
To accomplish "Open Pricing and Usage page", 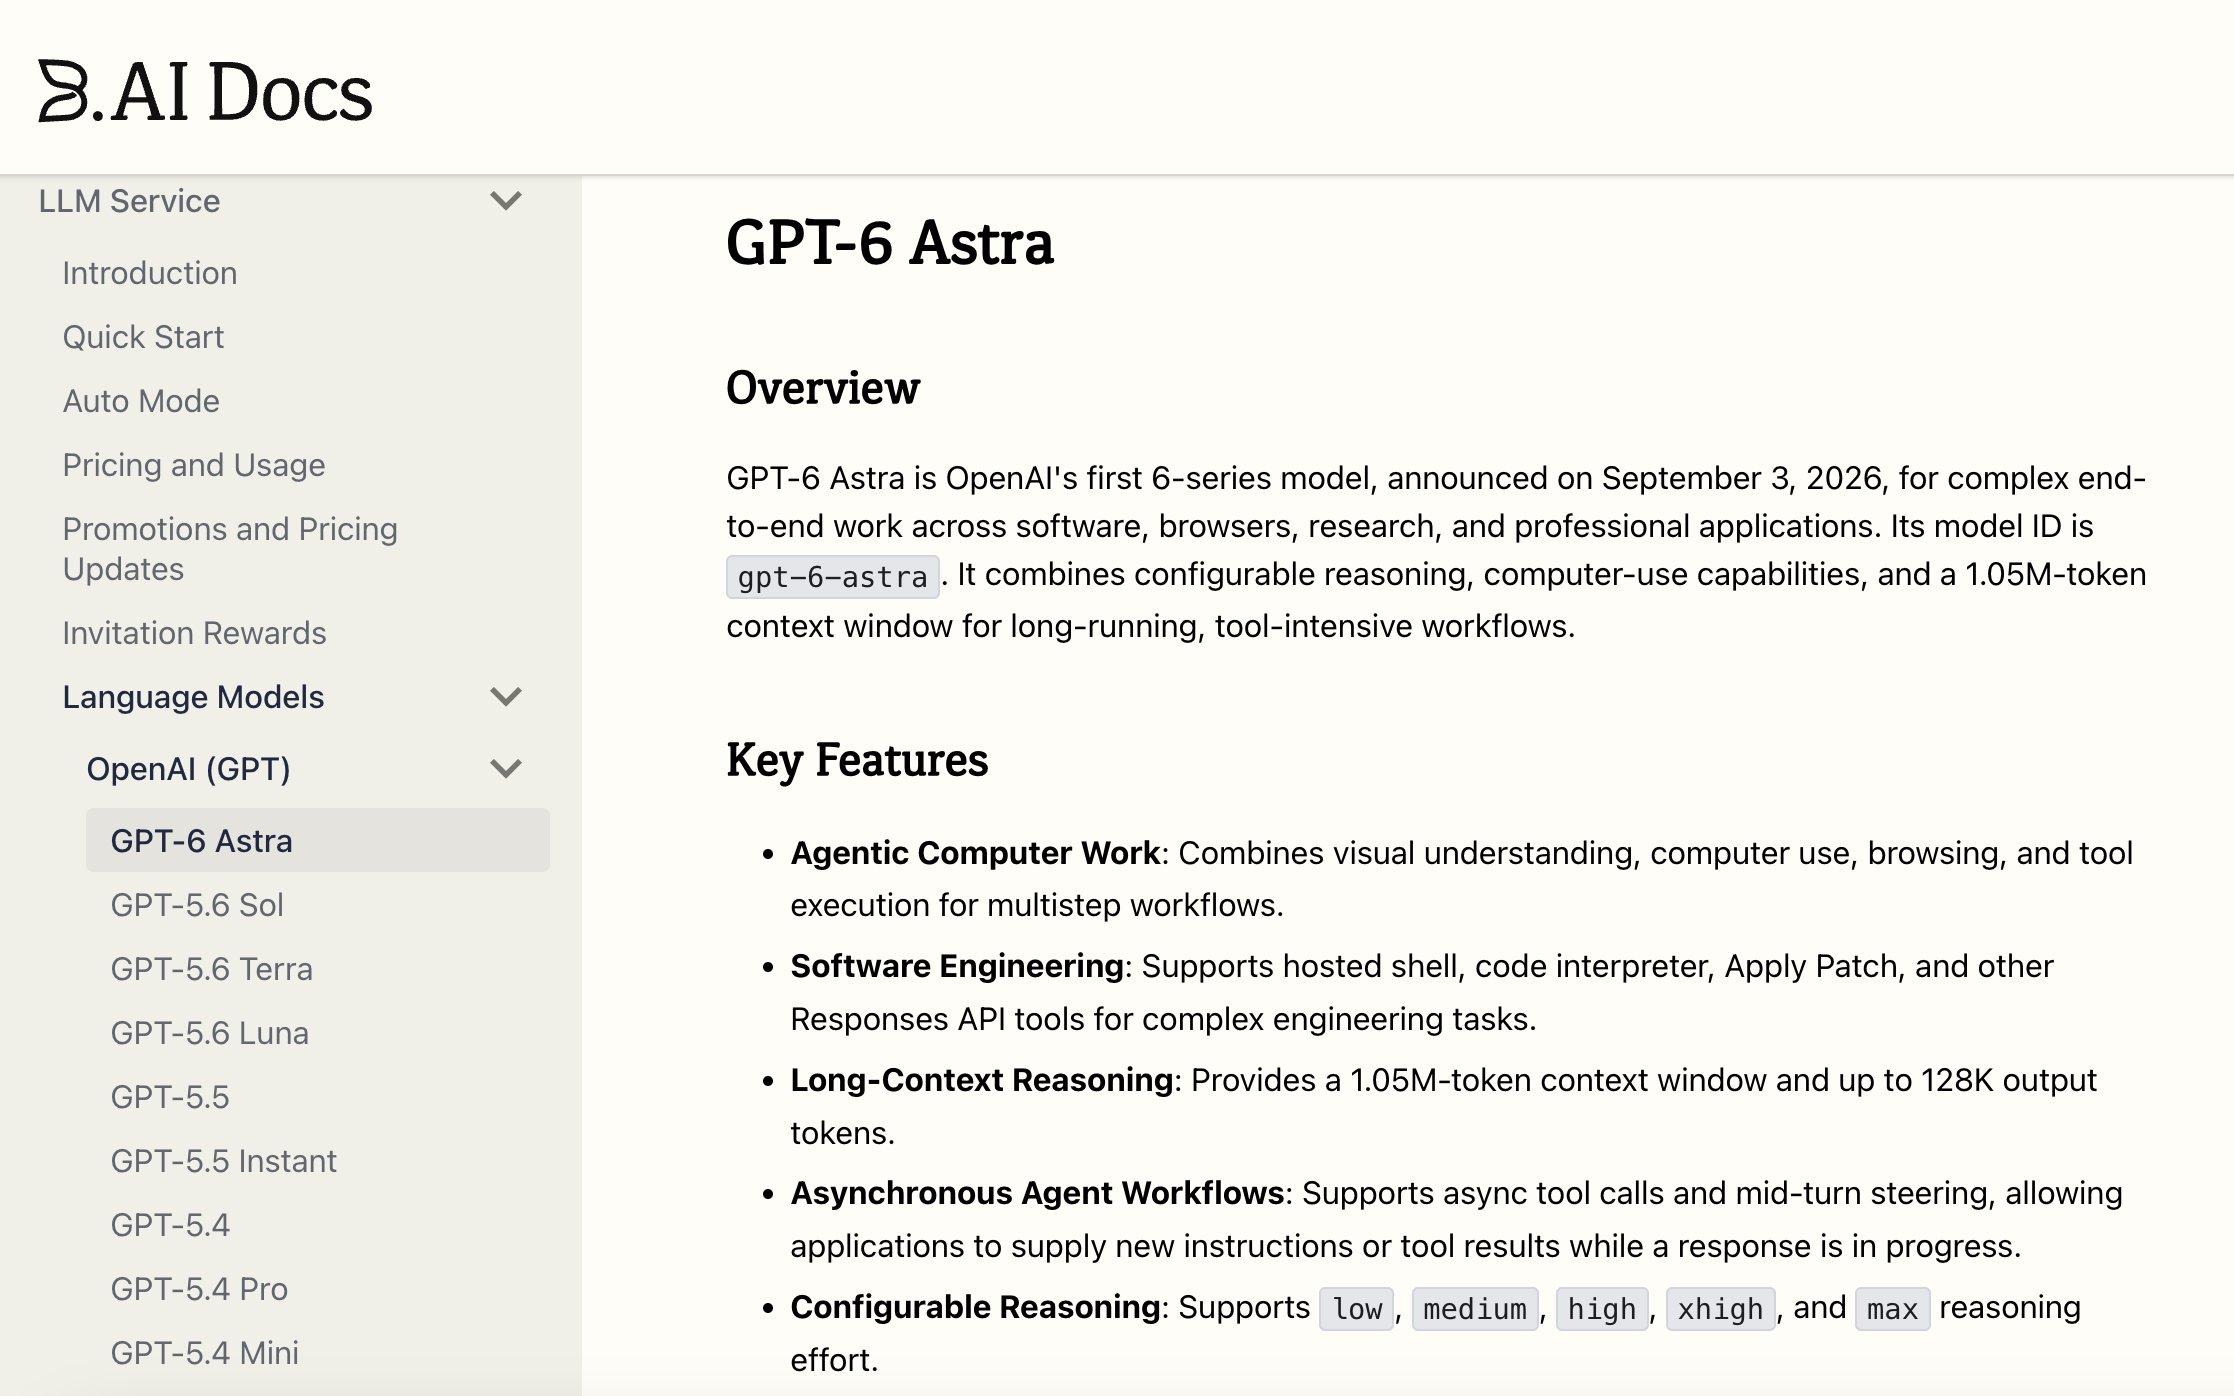I will tap(194, 465).
